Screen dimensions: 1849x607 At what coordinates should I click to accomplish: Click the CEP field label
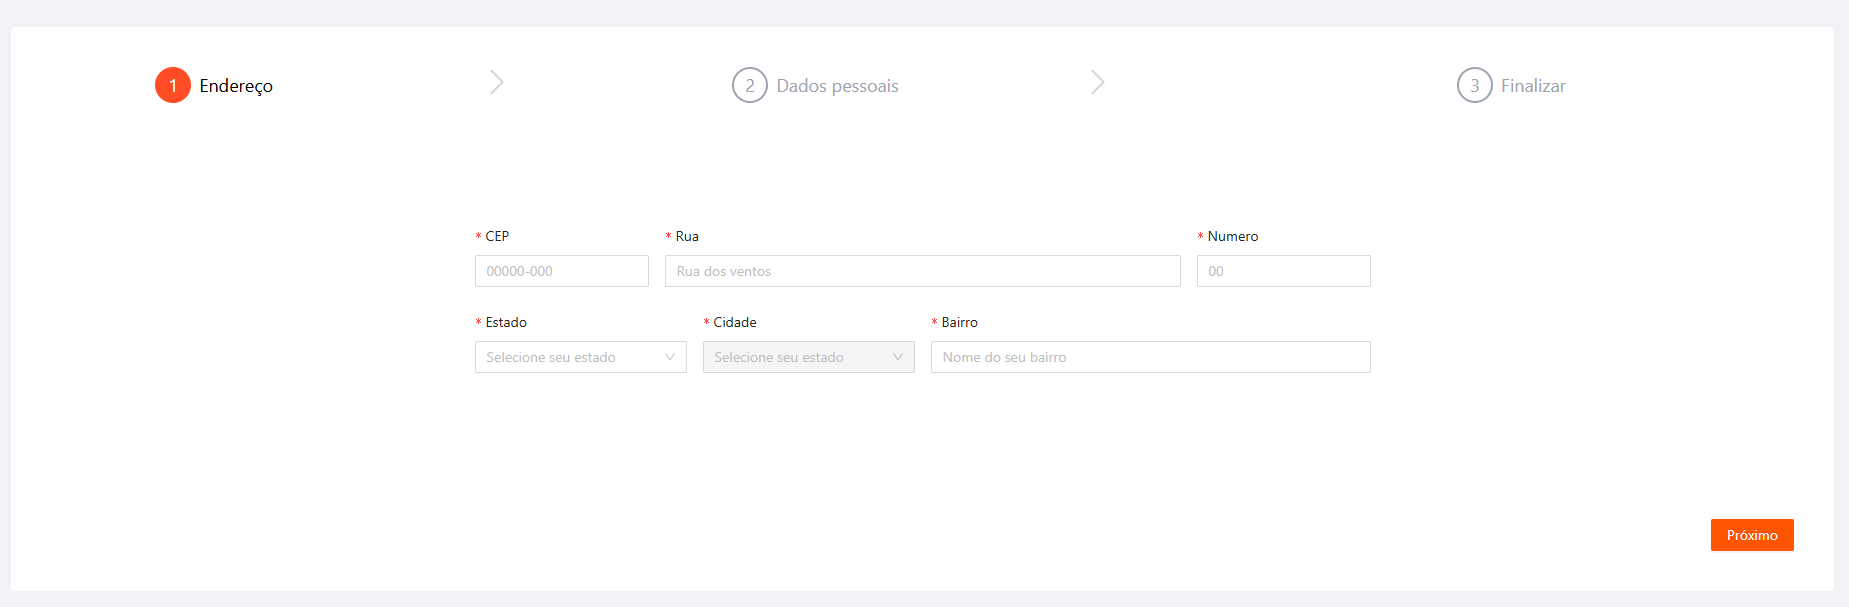(x=497, y=236)
